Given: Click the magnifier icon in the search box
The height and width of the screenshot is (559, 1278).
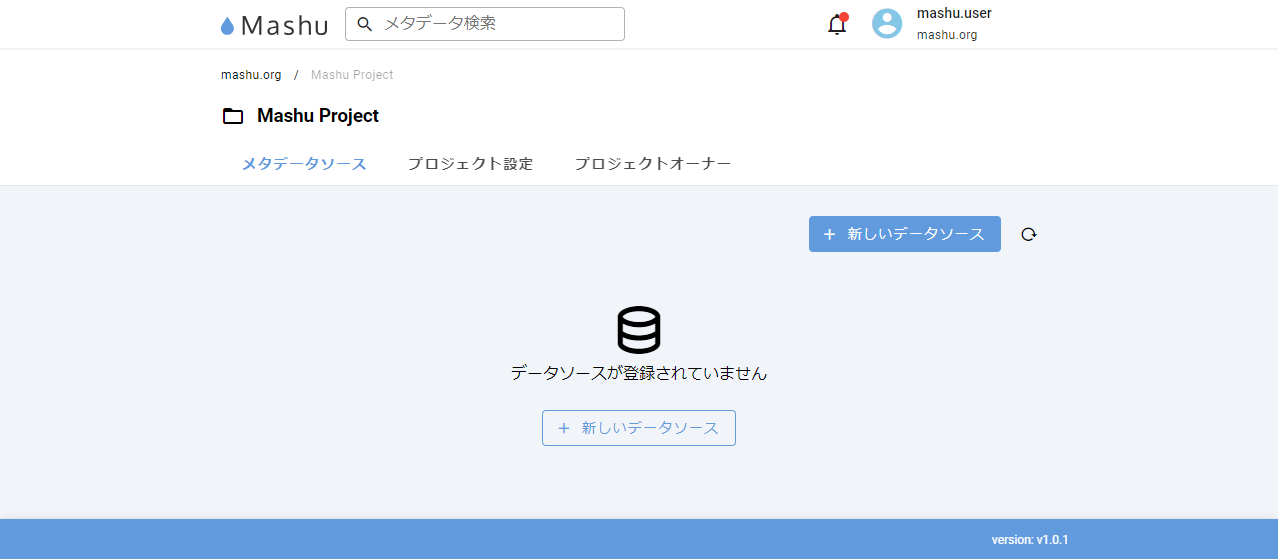Looking at the screenshot, I should click(x=365, y=24).
